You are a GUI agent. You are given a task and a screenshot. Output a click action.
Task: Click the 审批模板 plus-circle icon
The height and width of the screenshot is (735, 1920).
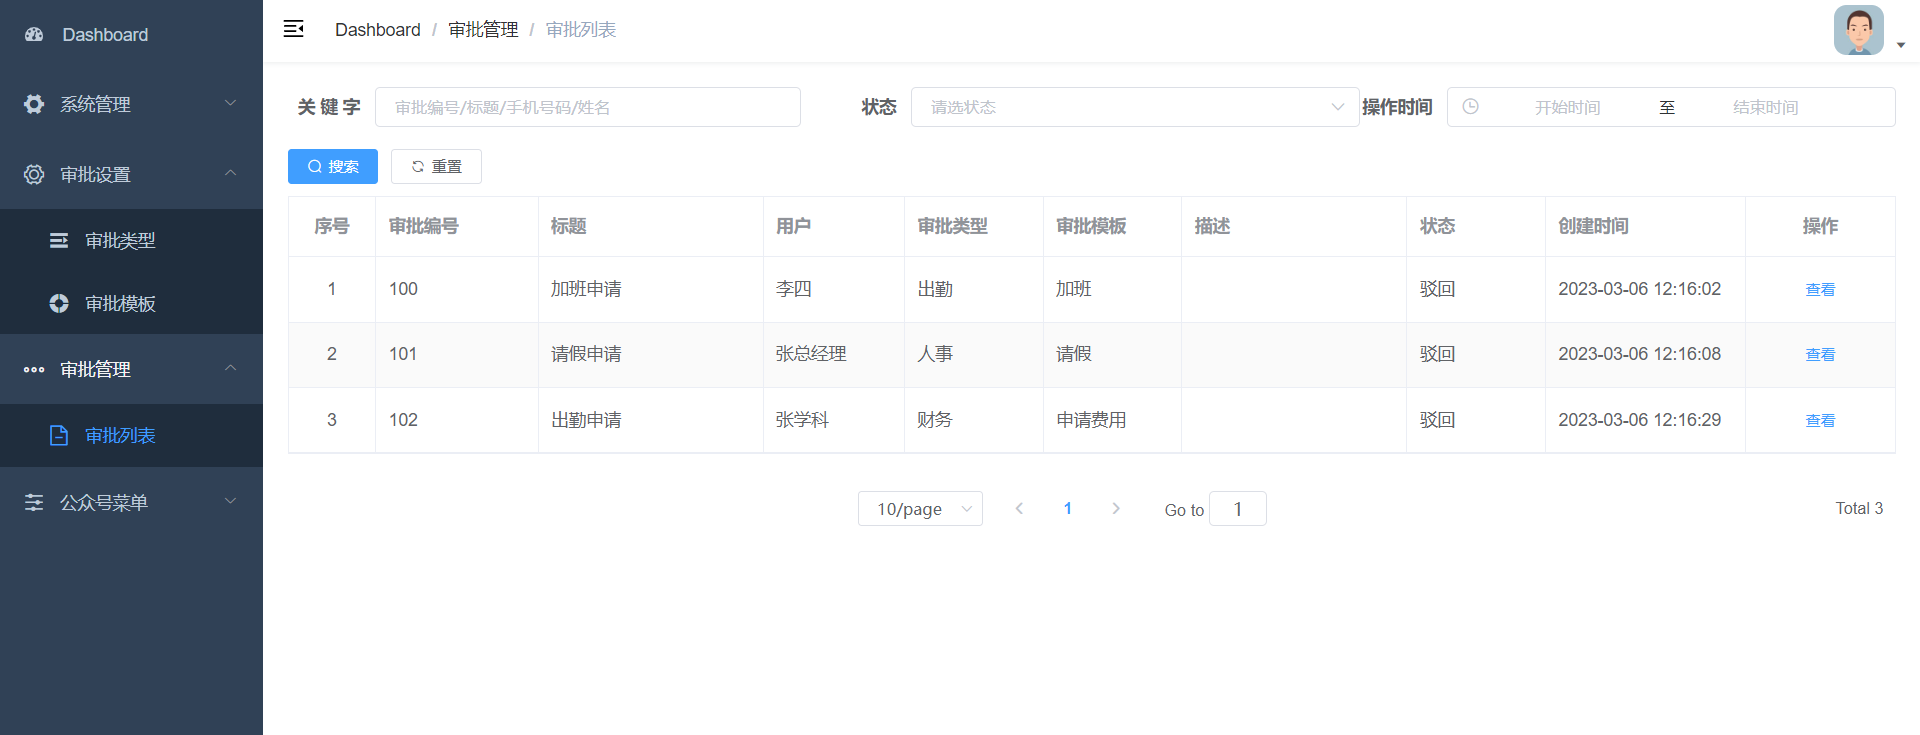click(59, 304)
